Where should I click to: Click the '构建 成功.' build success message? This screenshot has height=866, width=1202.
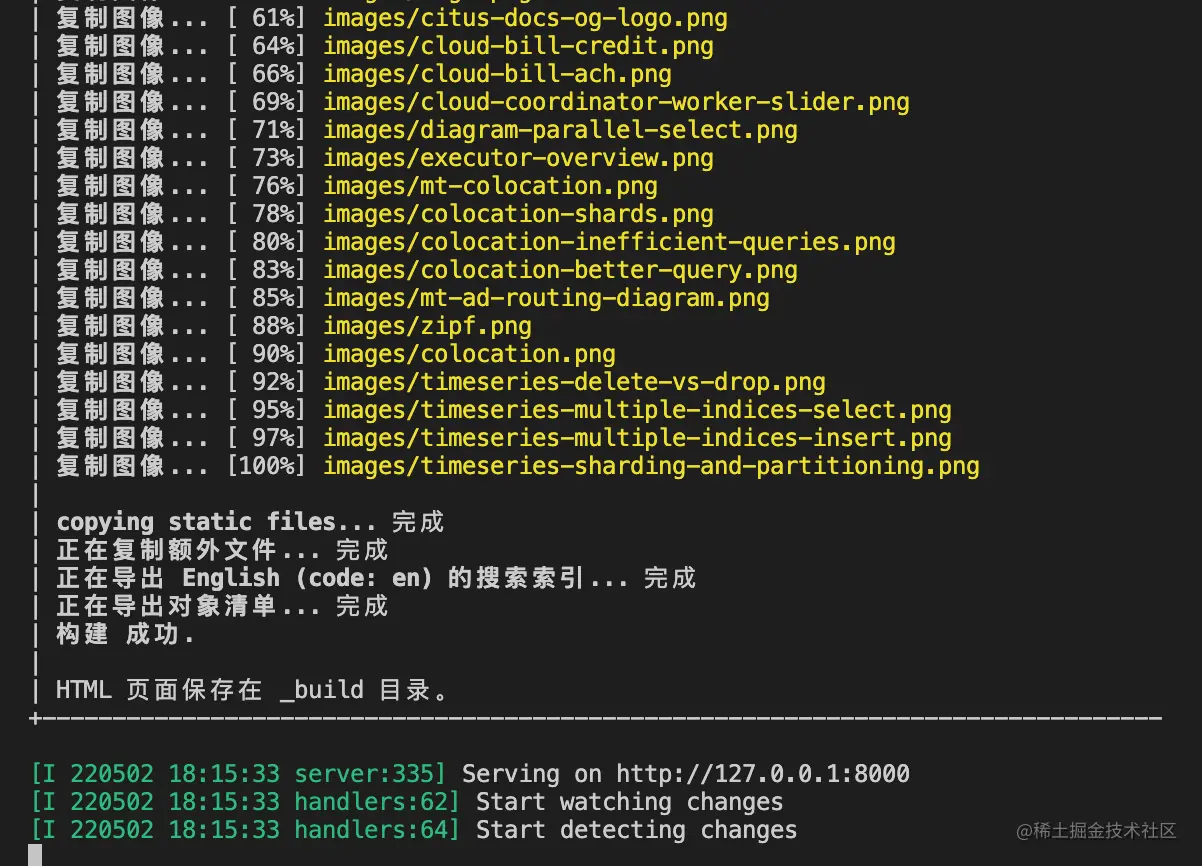(125, 634)
